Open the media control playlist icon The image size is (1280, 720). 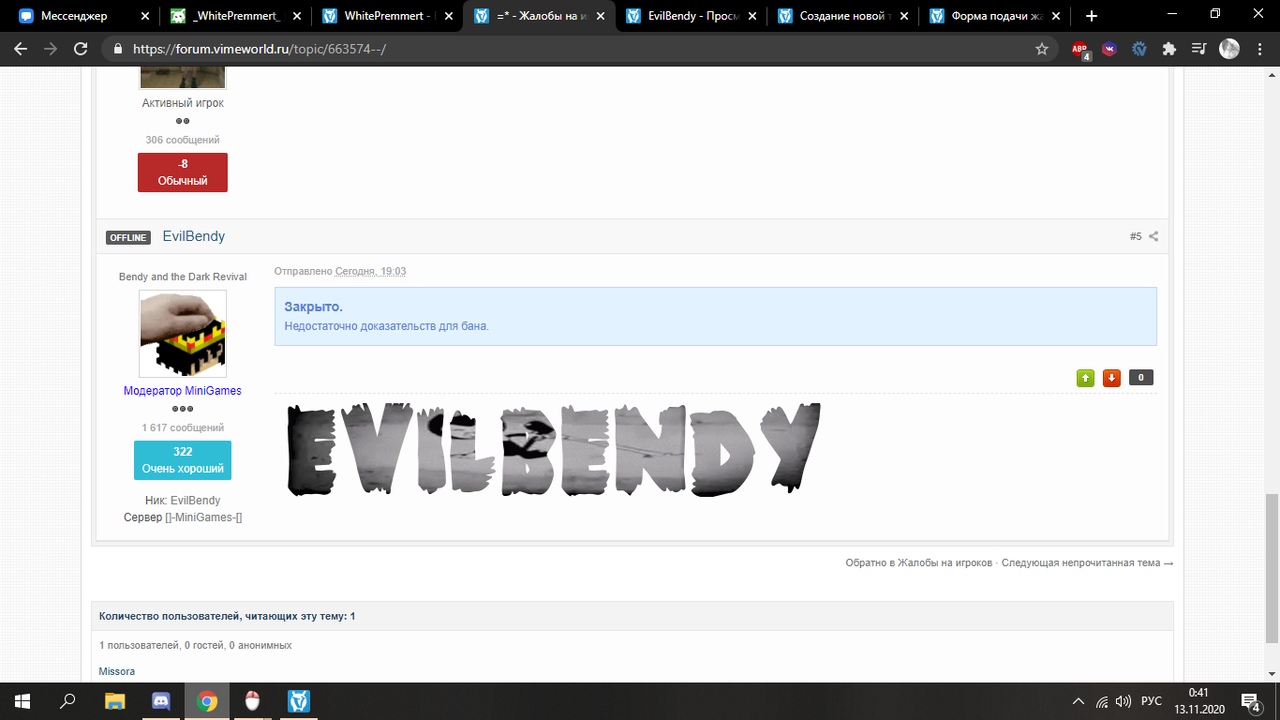point(1198,48)
